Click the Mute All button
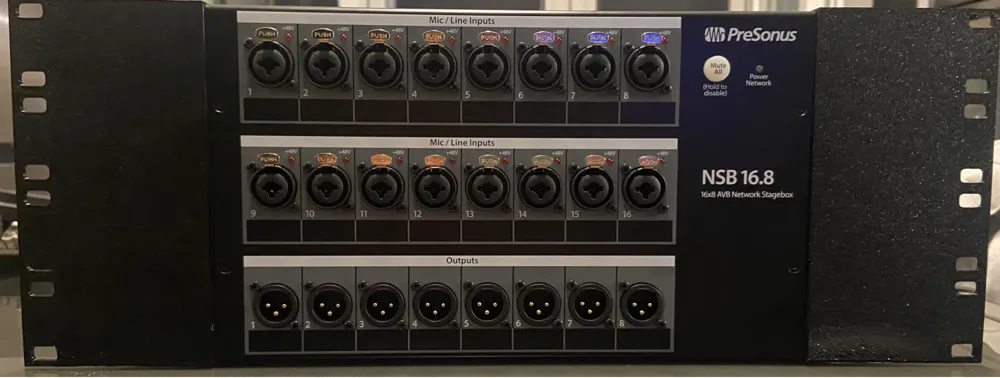1000x378 pixels. tap(717, 69)
